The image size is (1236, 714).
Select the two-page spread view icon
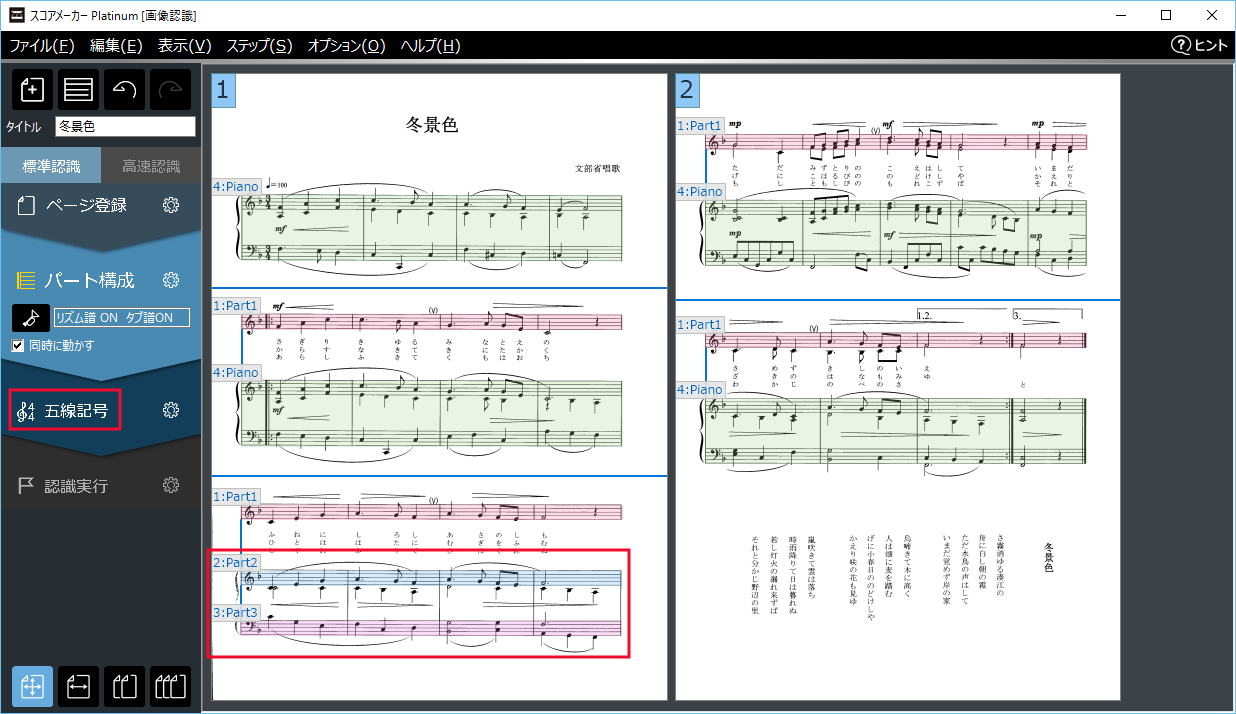click(x=124, y=687)
